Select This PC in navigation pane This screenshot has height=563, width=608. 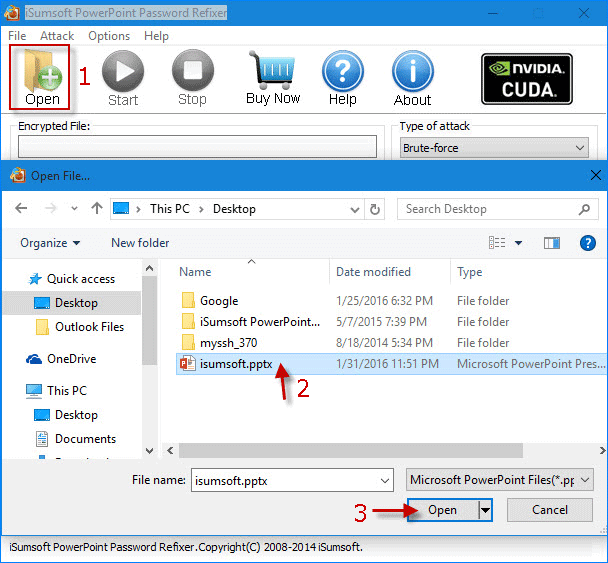56,390
